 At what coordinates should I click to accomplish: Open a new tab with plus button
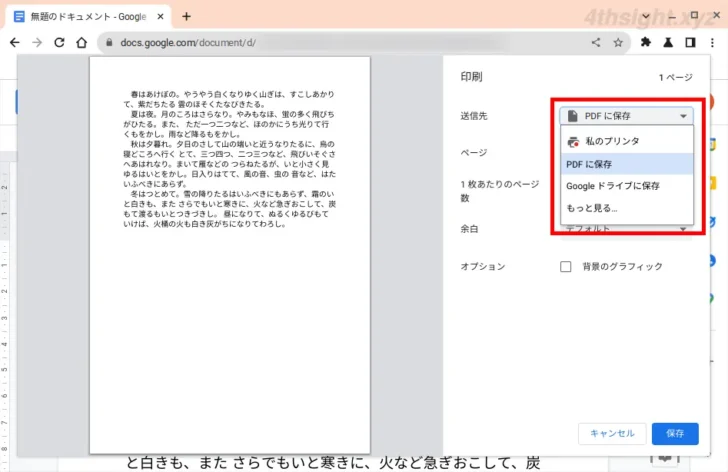point(186,17)
